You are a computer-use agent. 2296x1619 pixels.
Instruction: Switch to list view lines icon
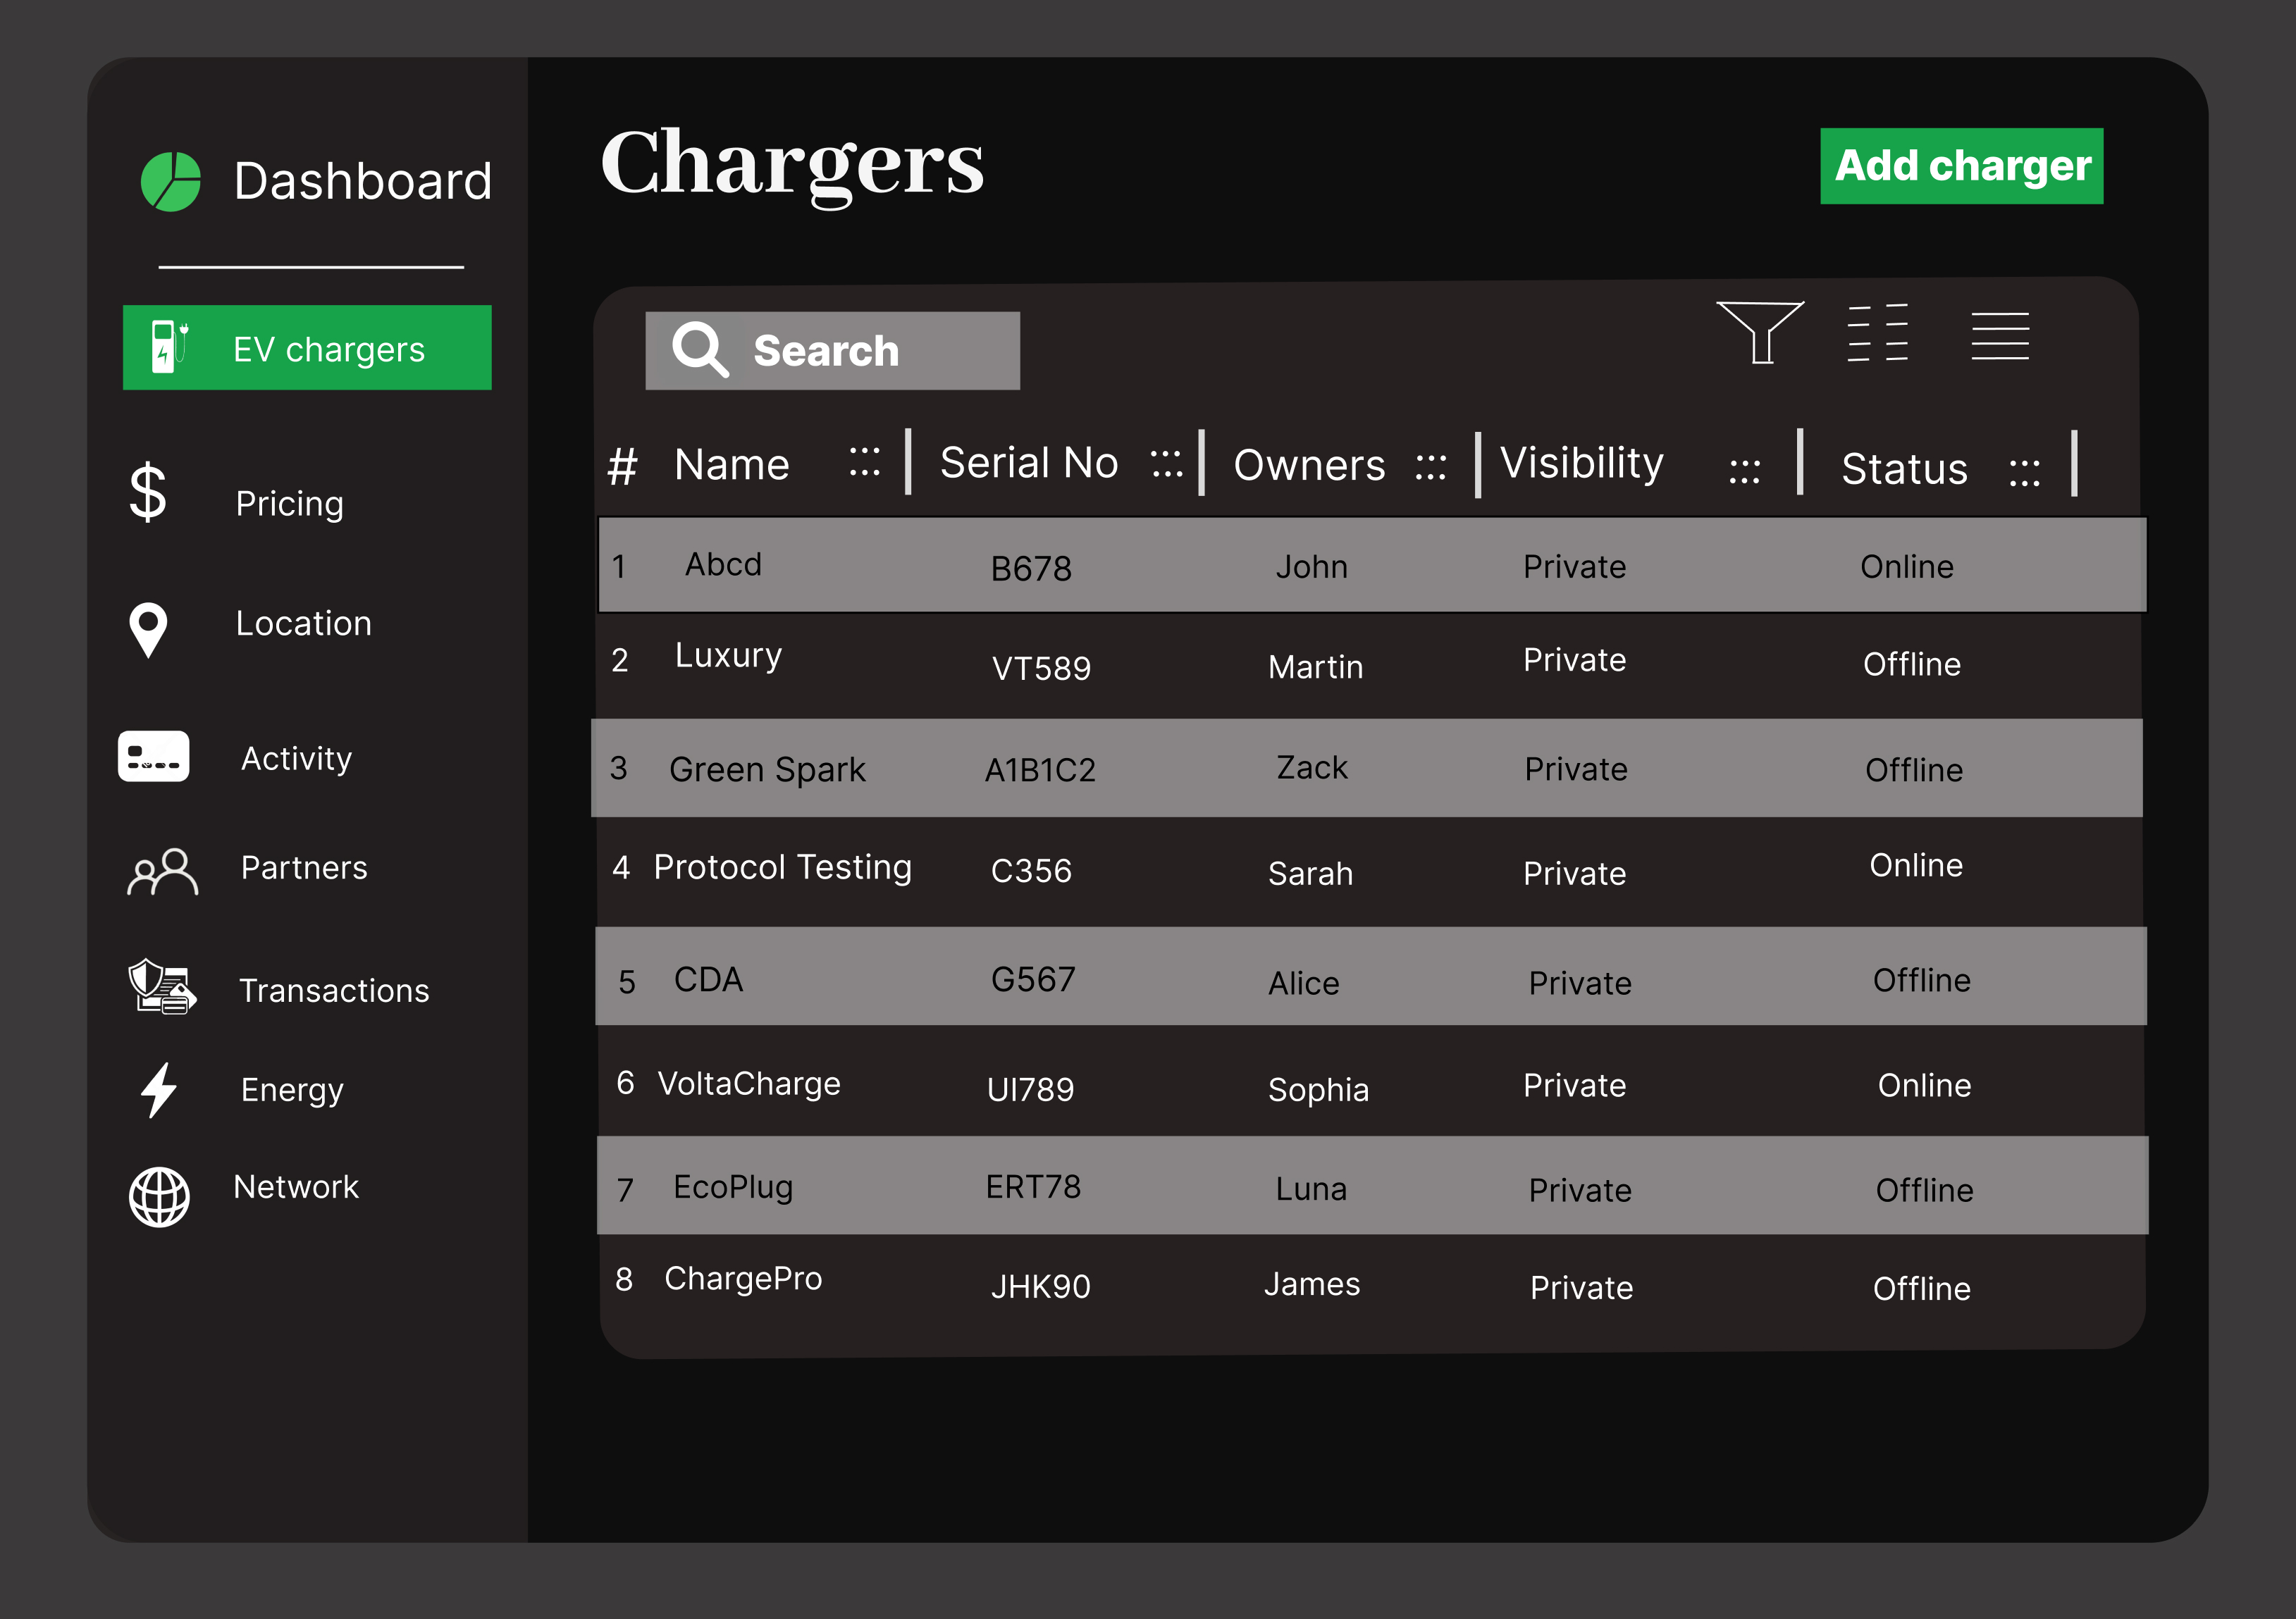coord(1999,335)
